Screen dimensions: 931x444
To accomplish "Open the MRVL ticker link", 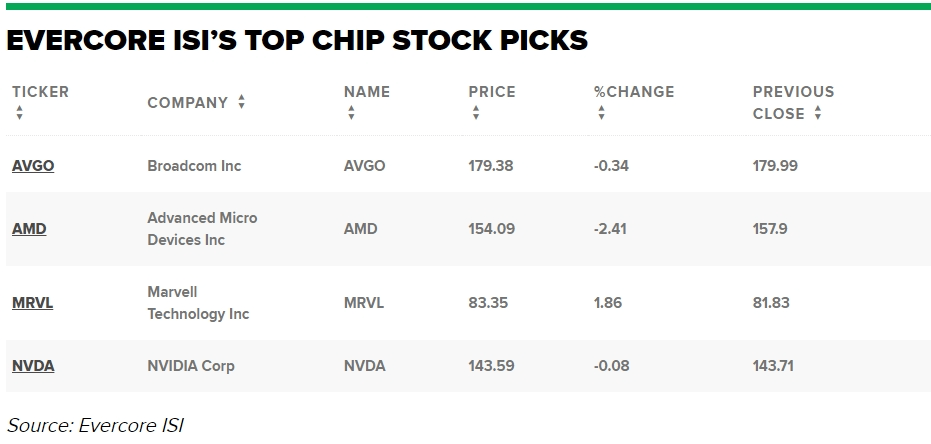I will pyautogui.click(x=33, y=303).
